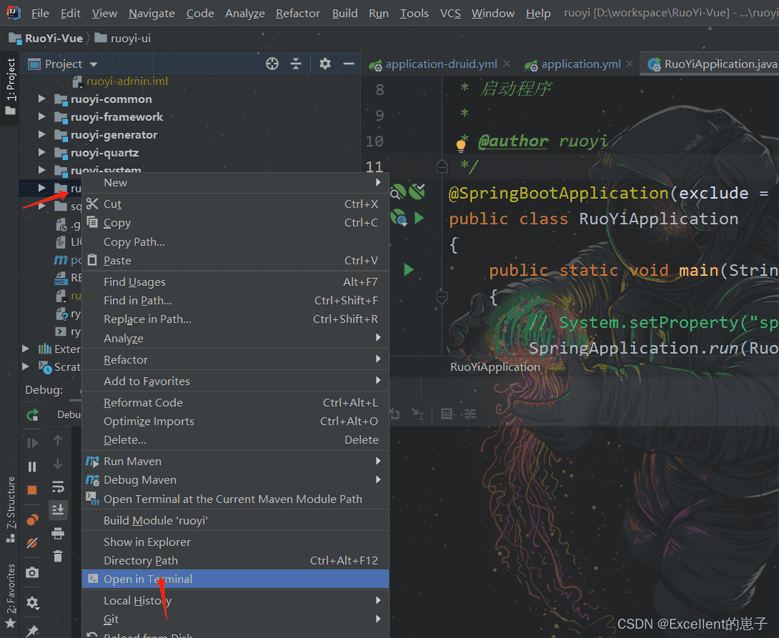Image resolution: width=779 pixels, height=638 pixels.
Task: Click the Paste clipboard icon in context menu
Action: pos(92,260)
